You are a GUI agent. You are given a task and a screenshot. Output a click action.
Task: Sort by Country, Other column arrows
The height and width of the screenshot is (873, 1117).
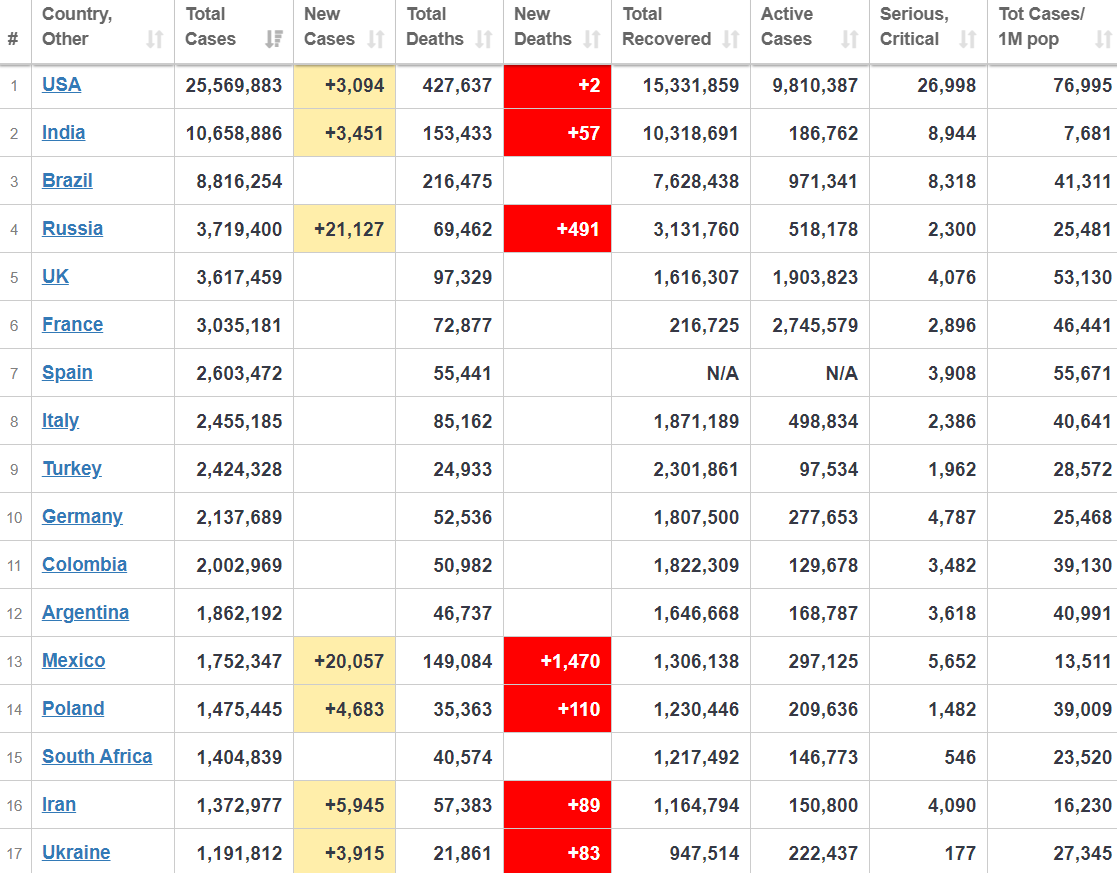(x=155, y=39)
